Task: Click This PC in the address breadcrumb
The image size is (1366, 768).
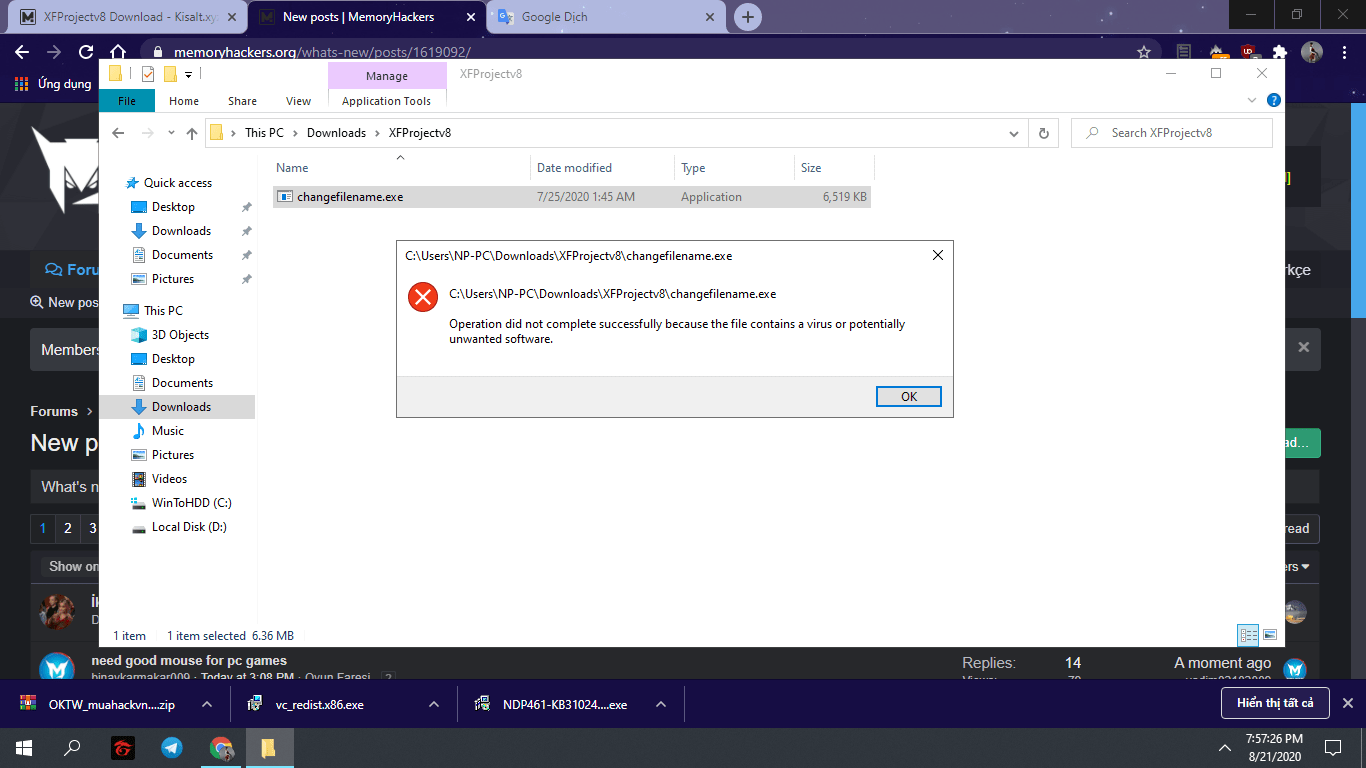Action: 264,133
